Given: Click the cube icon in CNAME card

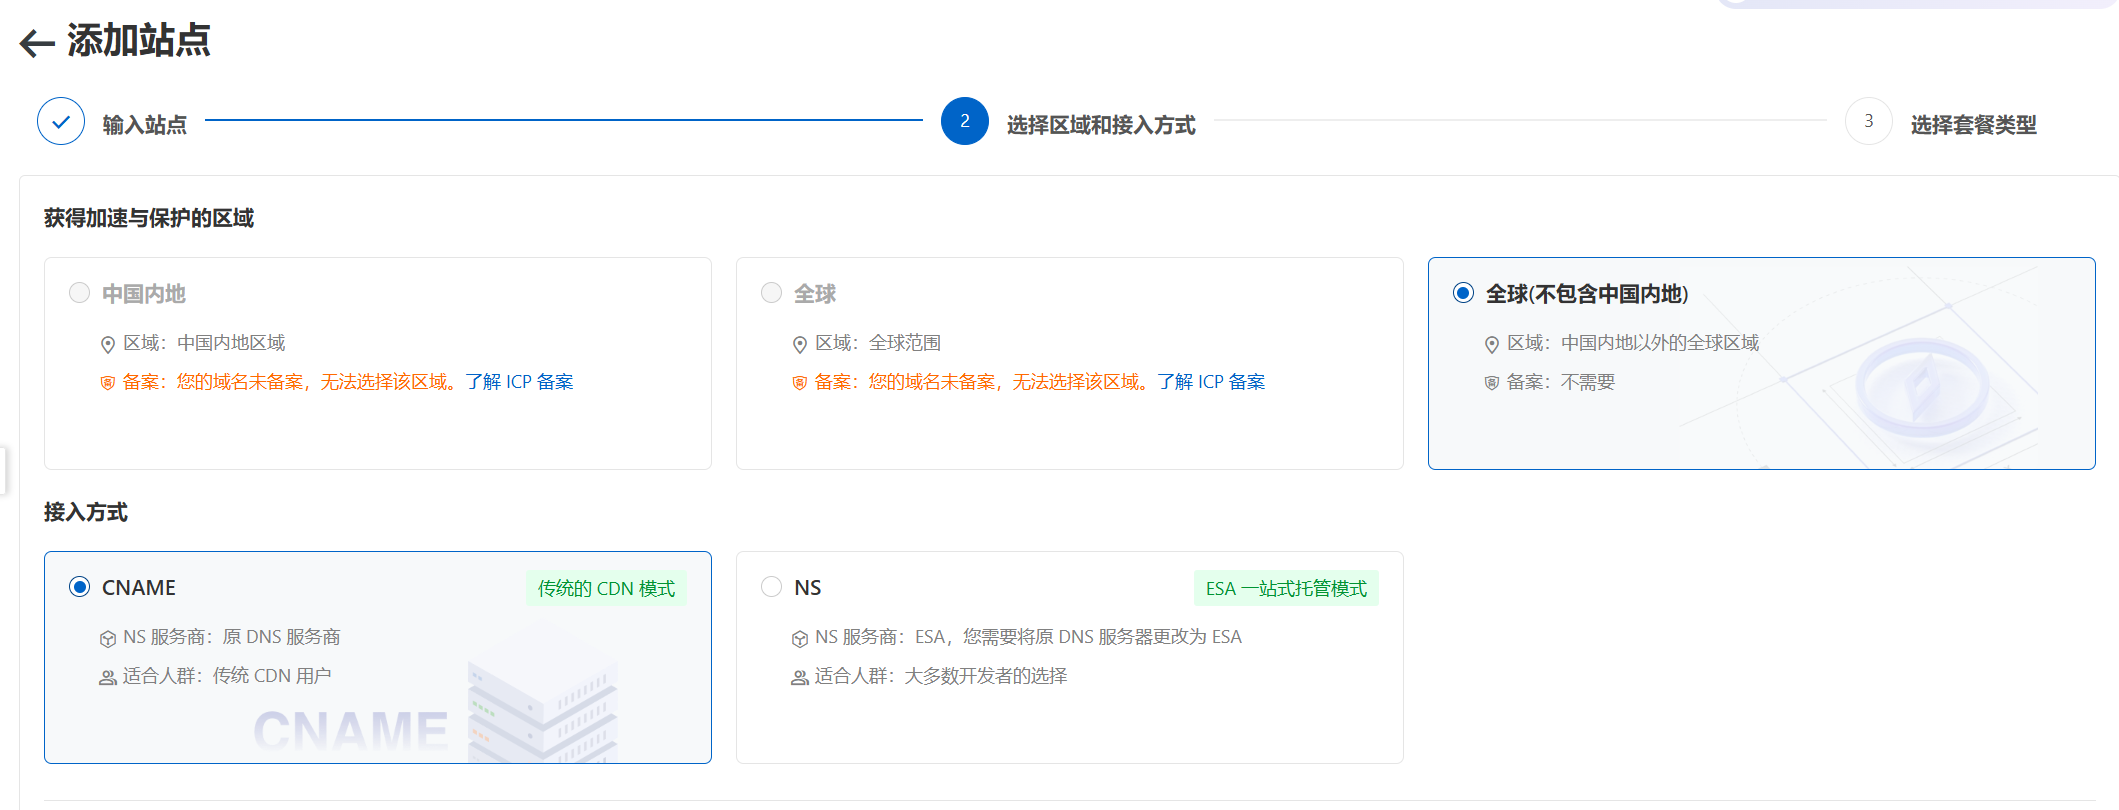Looking at the screenshot, I should click(x=108, y=639).
